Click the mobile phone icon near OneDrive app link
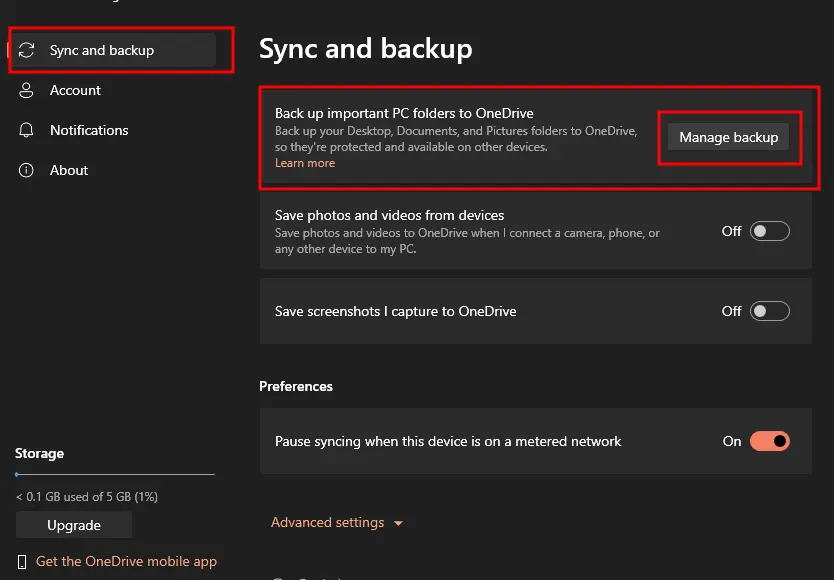Image resolution: width=834 pixels, height=580 pixels. [x=22, y=562]
